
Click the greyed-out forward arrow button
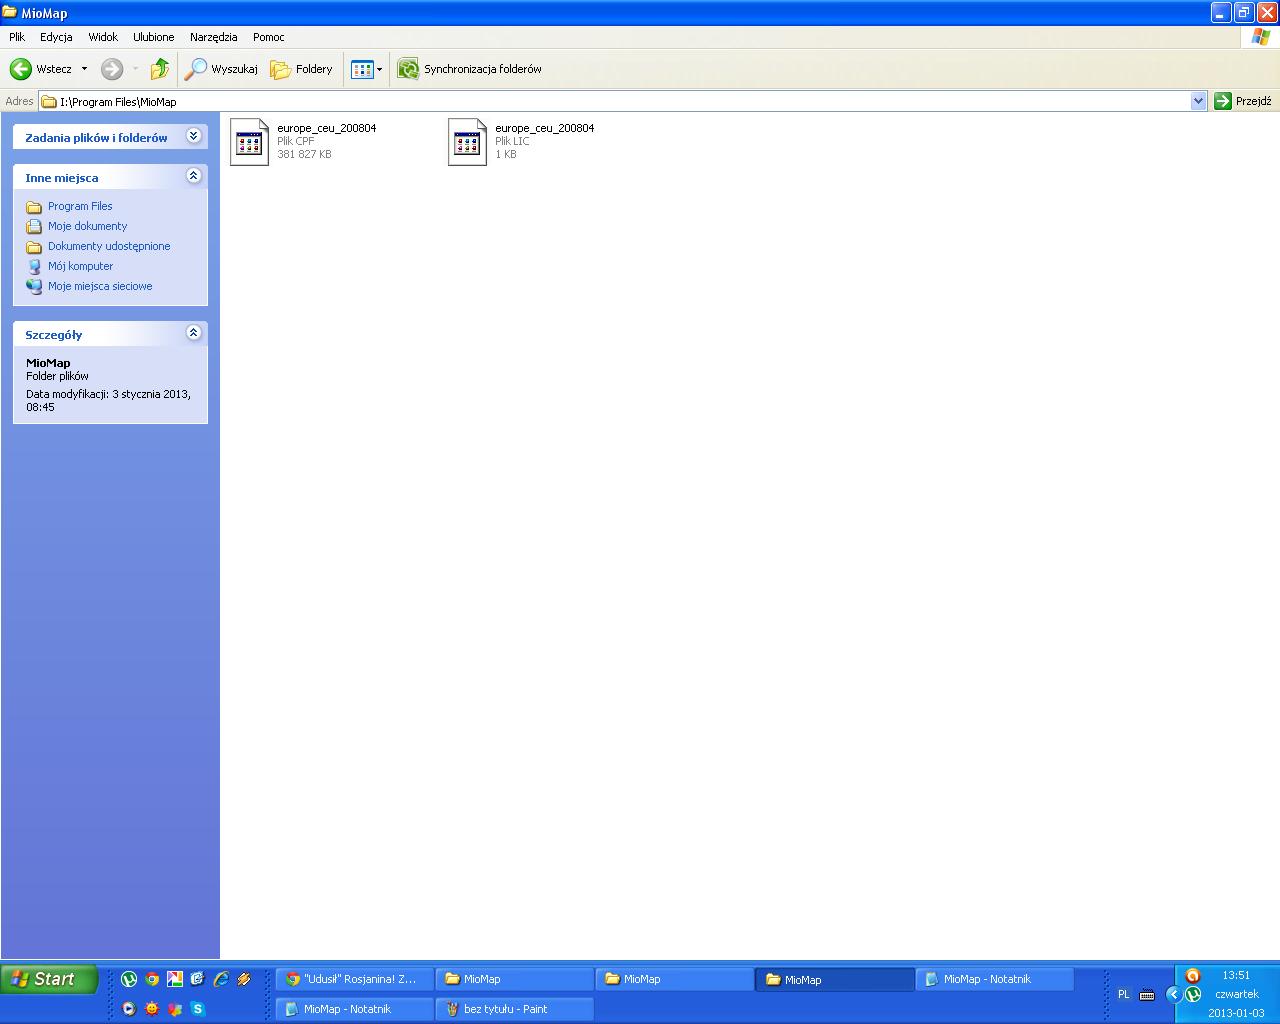[x=112, y=69]
